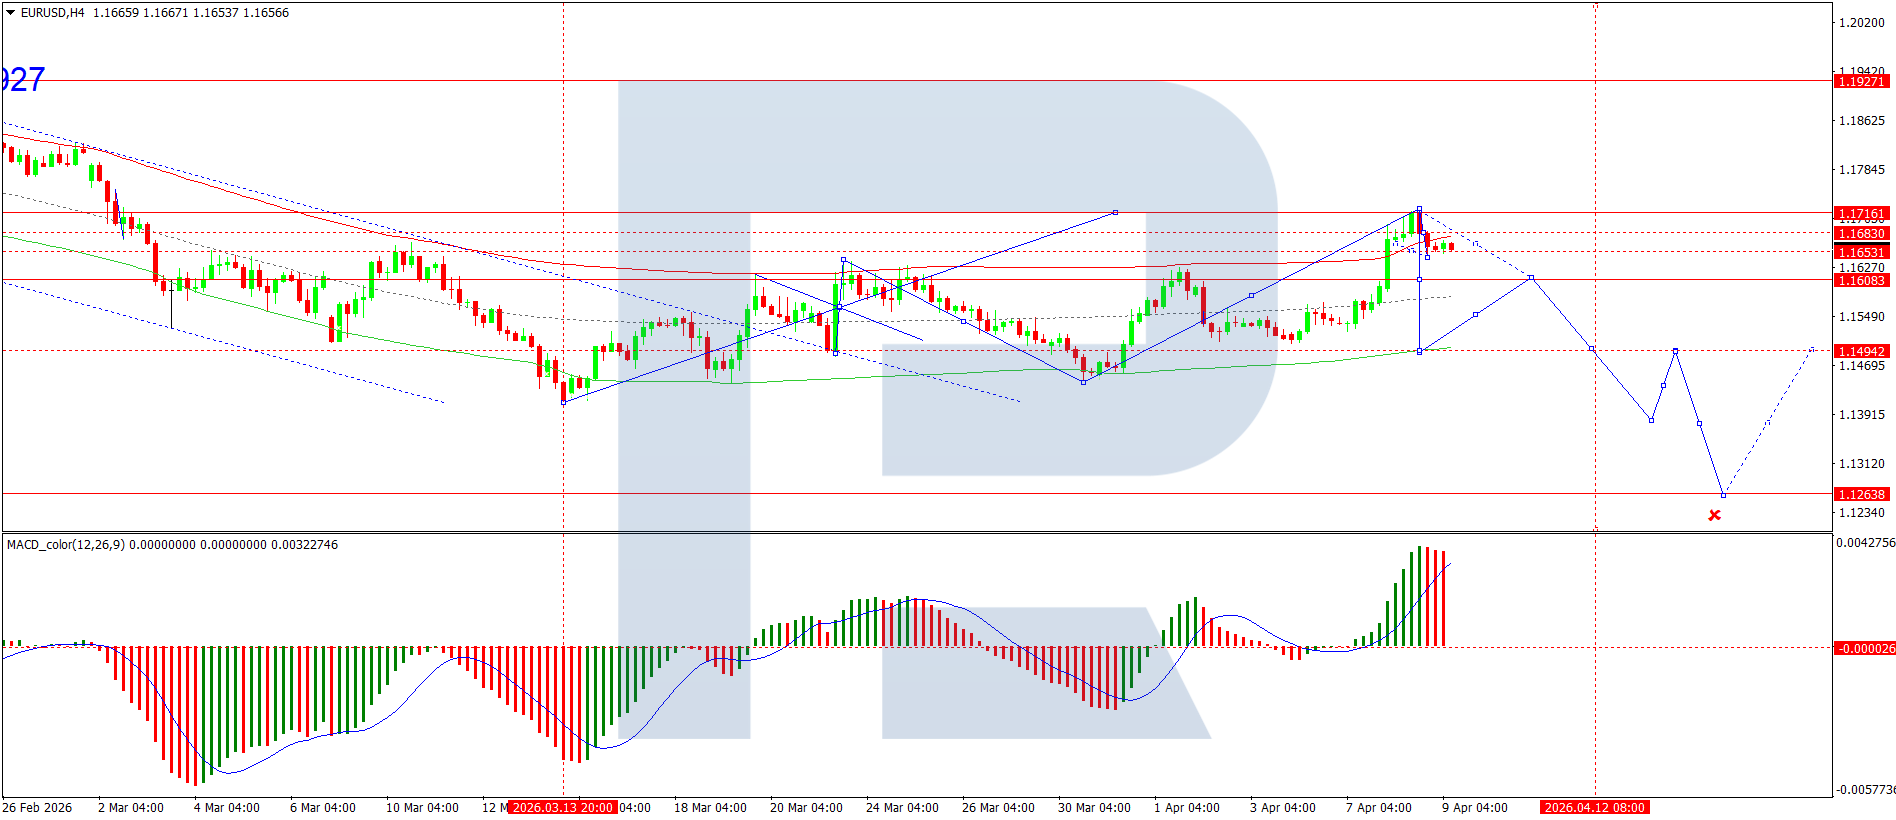Click the trendline anchor point at 13 March low
Image resolution: width=1896 pixels, height=820 pixels.
564,402
